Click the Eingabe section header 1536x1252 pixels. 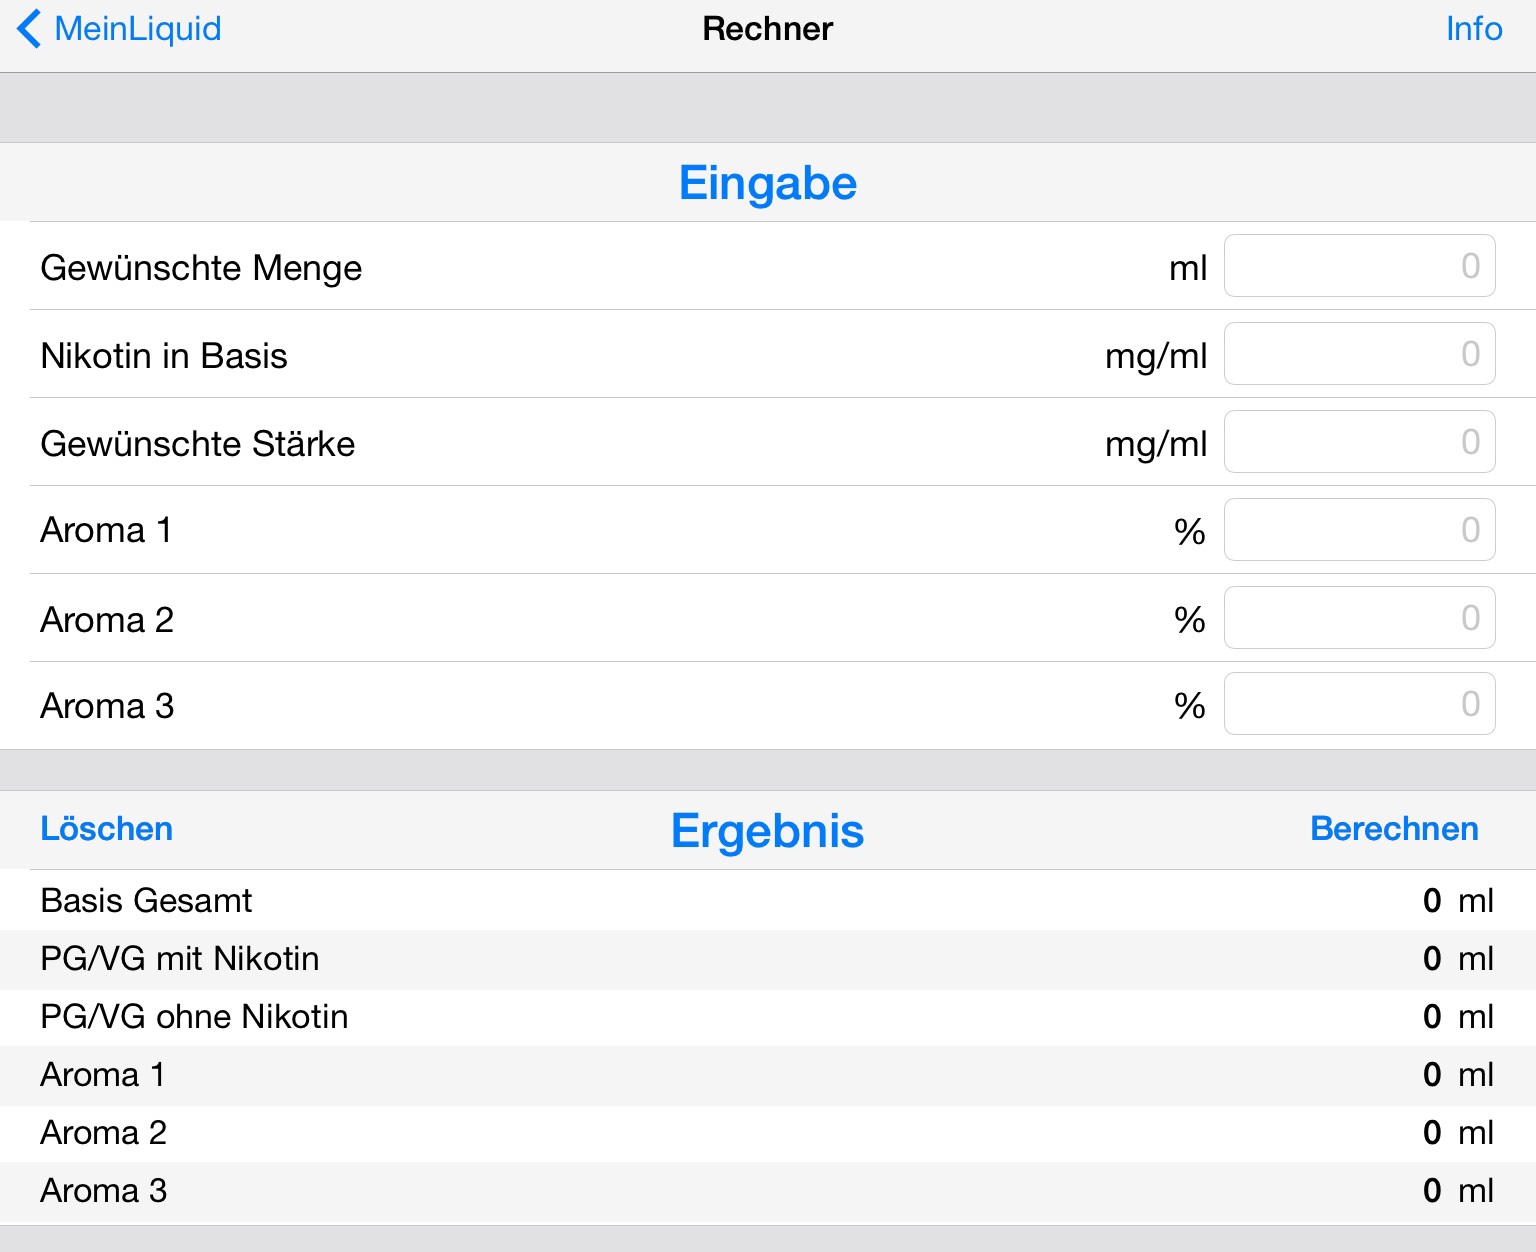tap(767, 183)
